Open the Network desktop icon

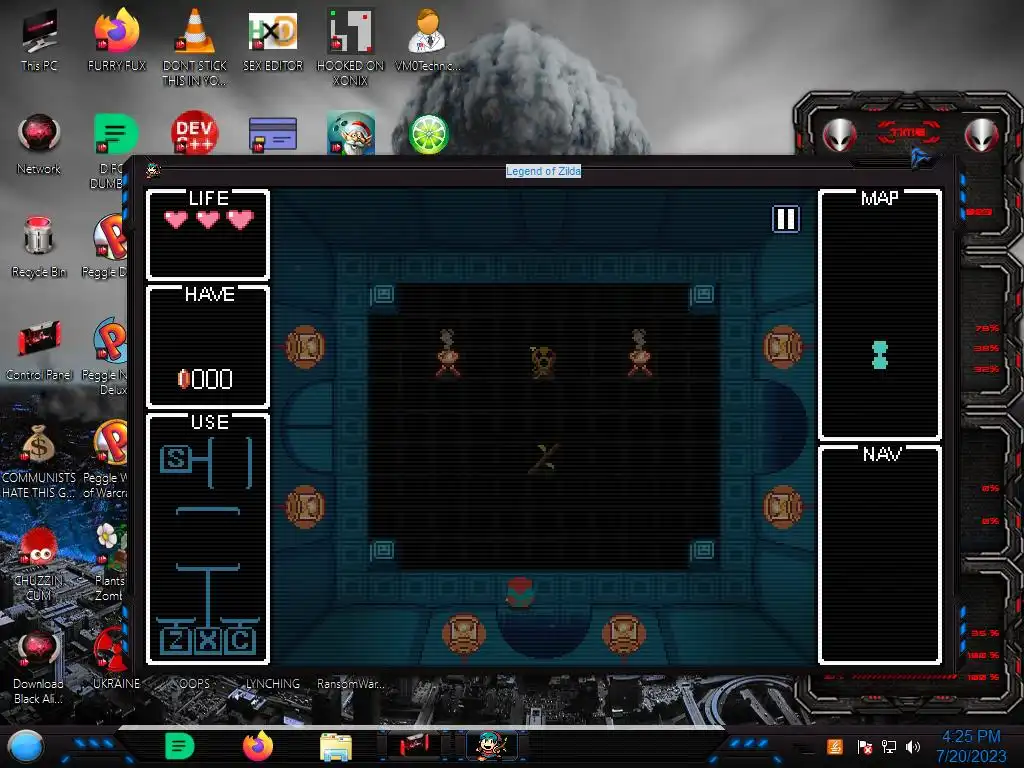tap(39, 144)
